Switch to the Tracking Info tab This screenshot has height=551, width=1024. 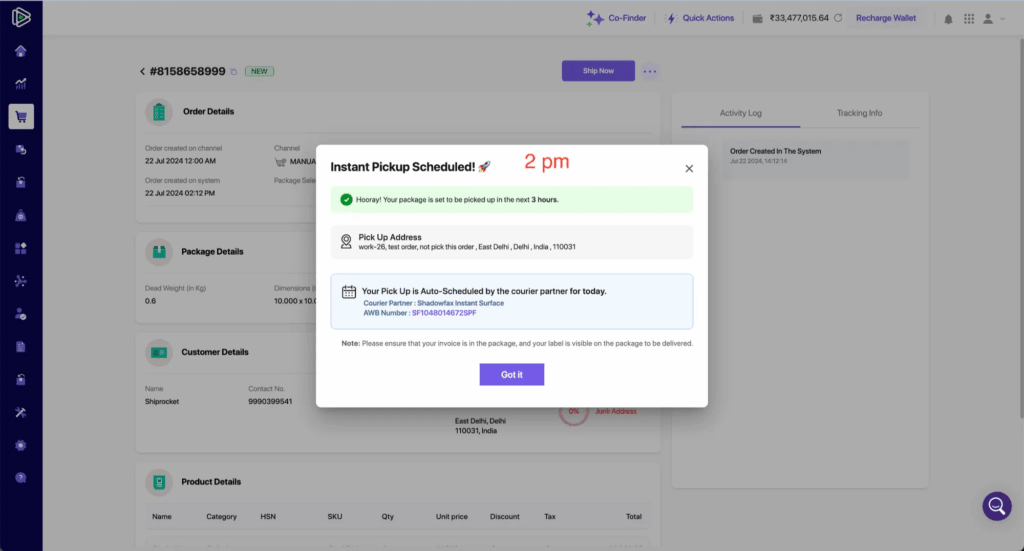[859, 113]
